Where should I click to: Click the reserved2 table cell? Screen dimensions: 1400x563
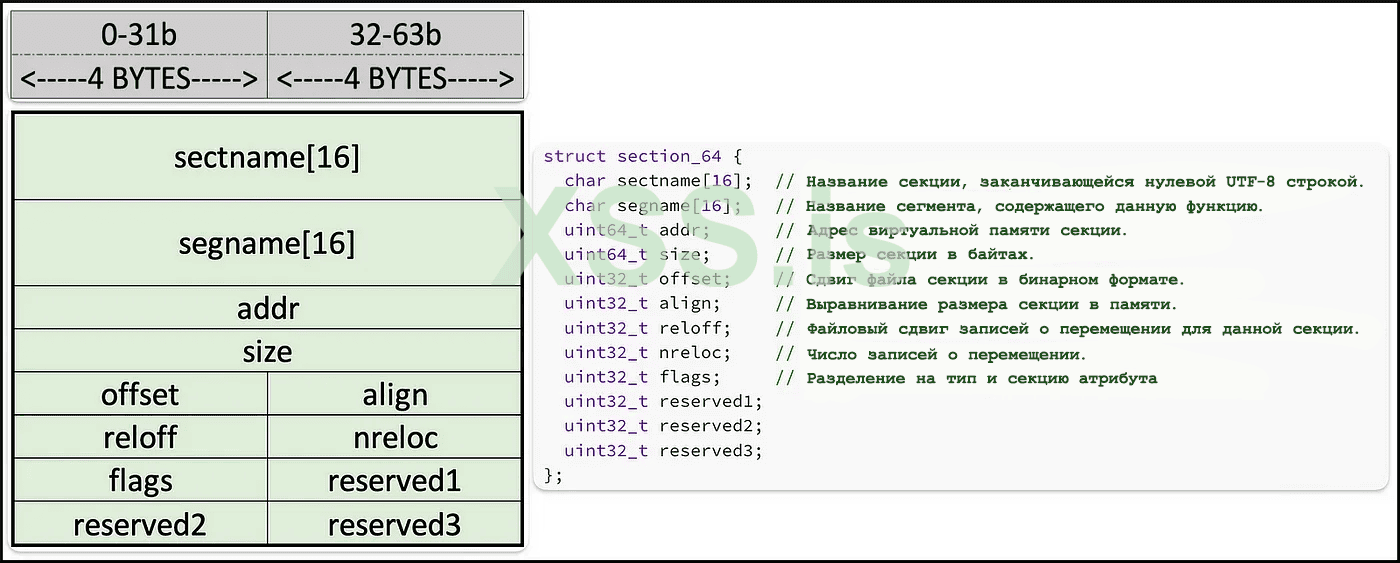[140, 524]
